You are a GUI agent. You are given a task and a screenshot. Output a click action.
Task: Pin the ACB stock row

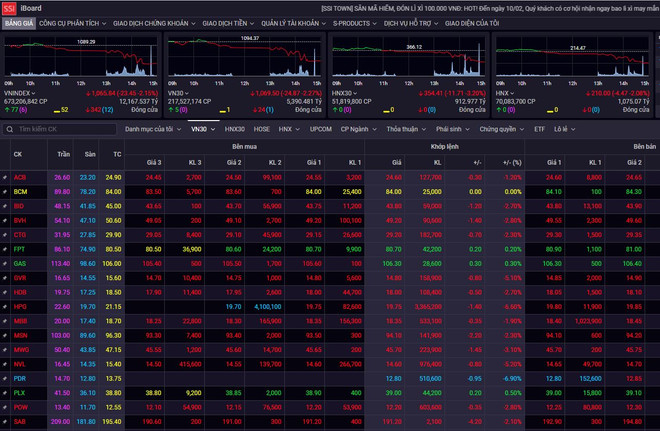click(6, 177)
